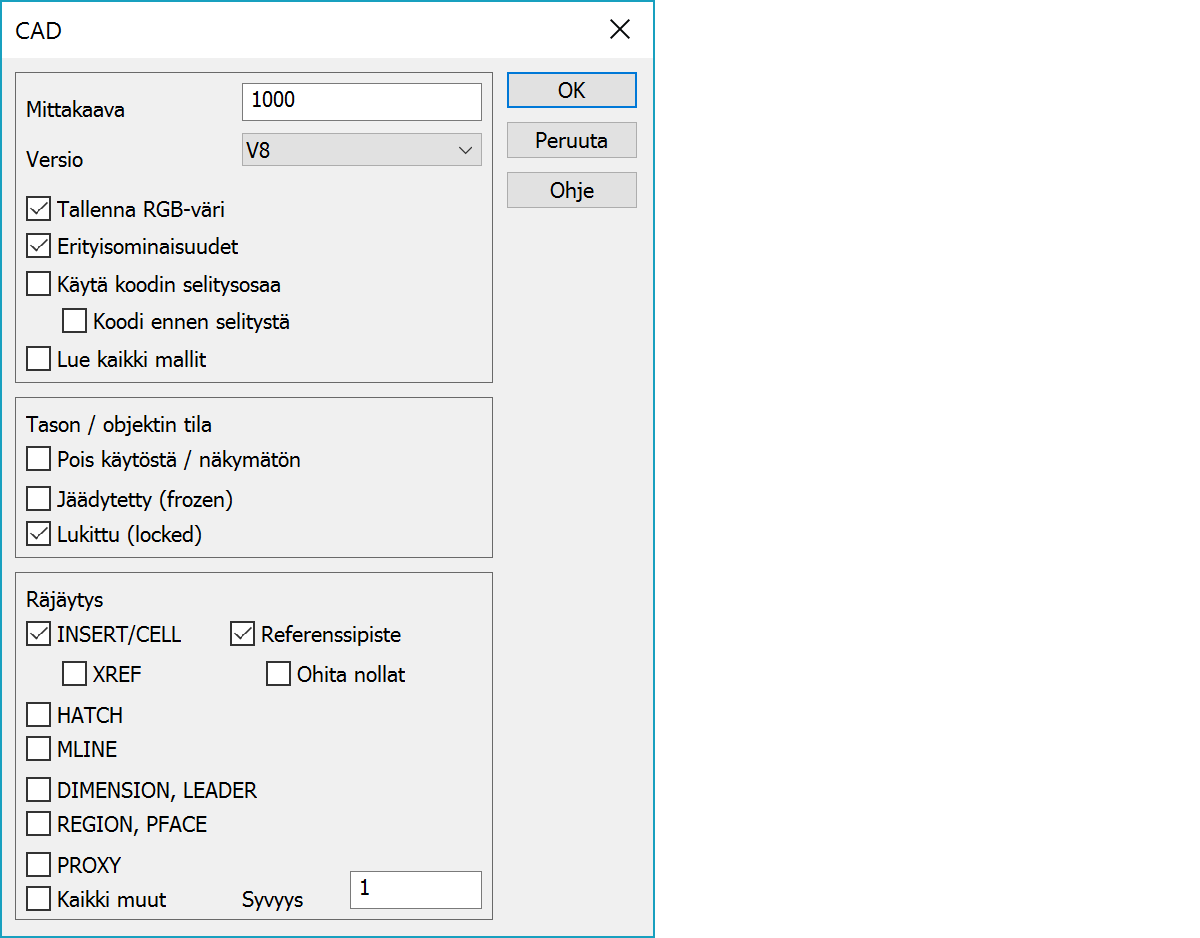Click the Mittakaava input field
The image size is (1200, 938).
[361, 101]
